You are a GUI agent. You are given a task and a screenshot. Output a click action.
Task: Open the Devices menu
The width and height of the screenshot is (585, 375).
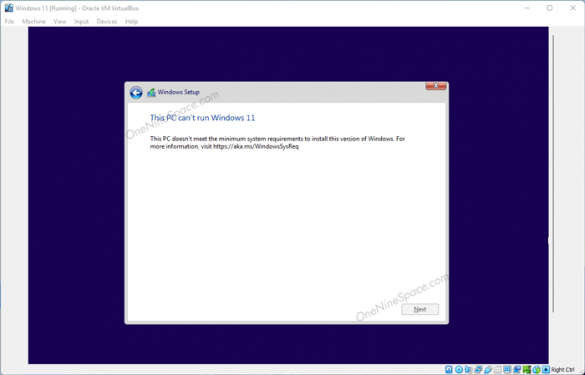point(107,22)
